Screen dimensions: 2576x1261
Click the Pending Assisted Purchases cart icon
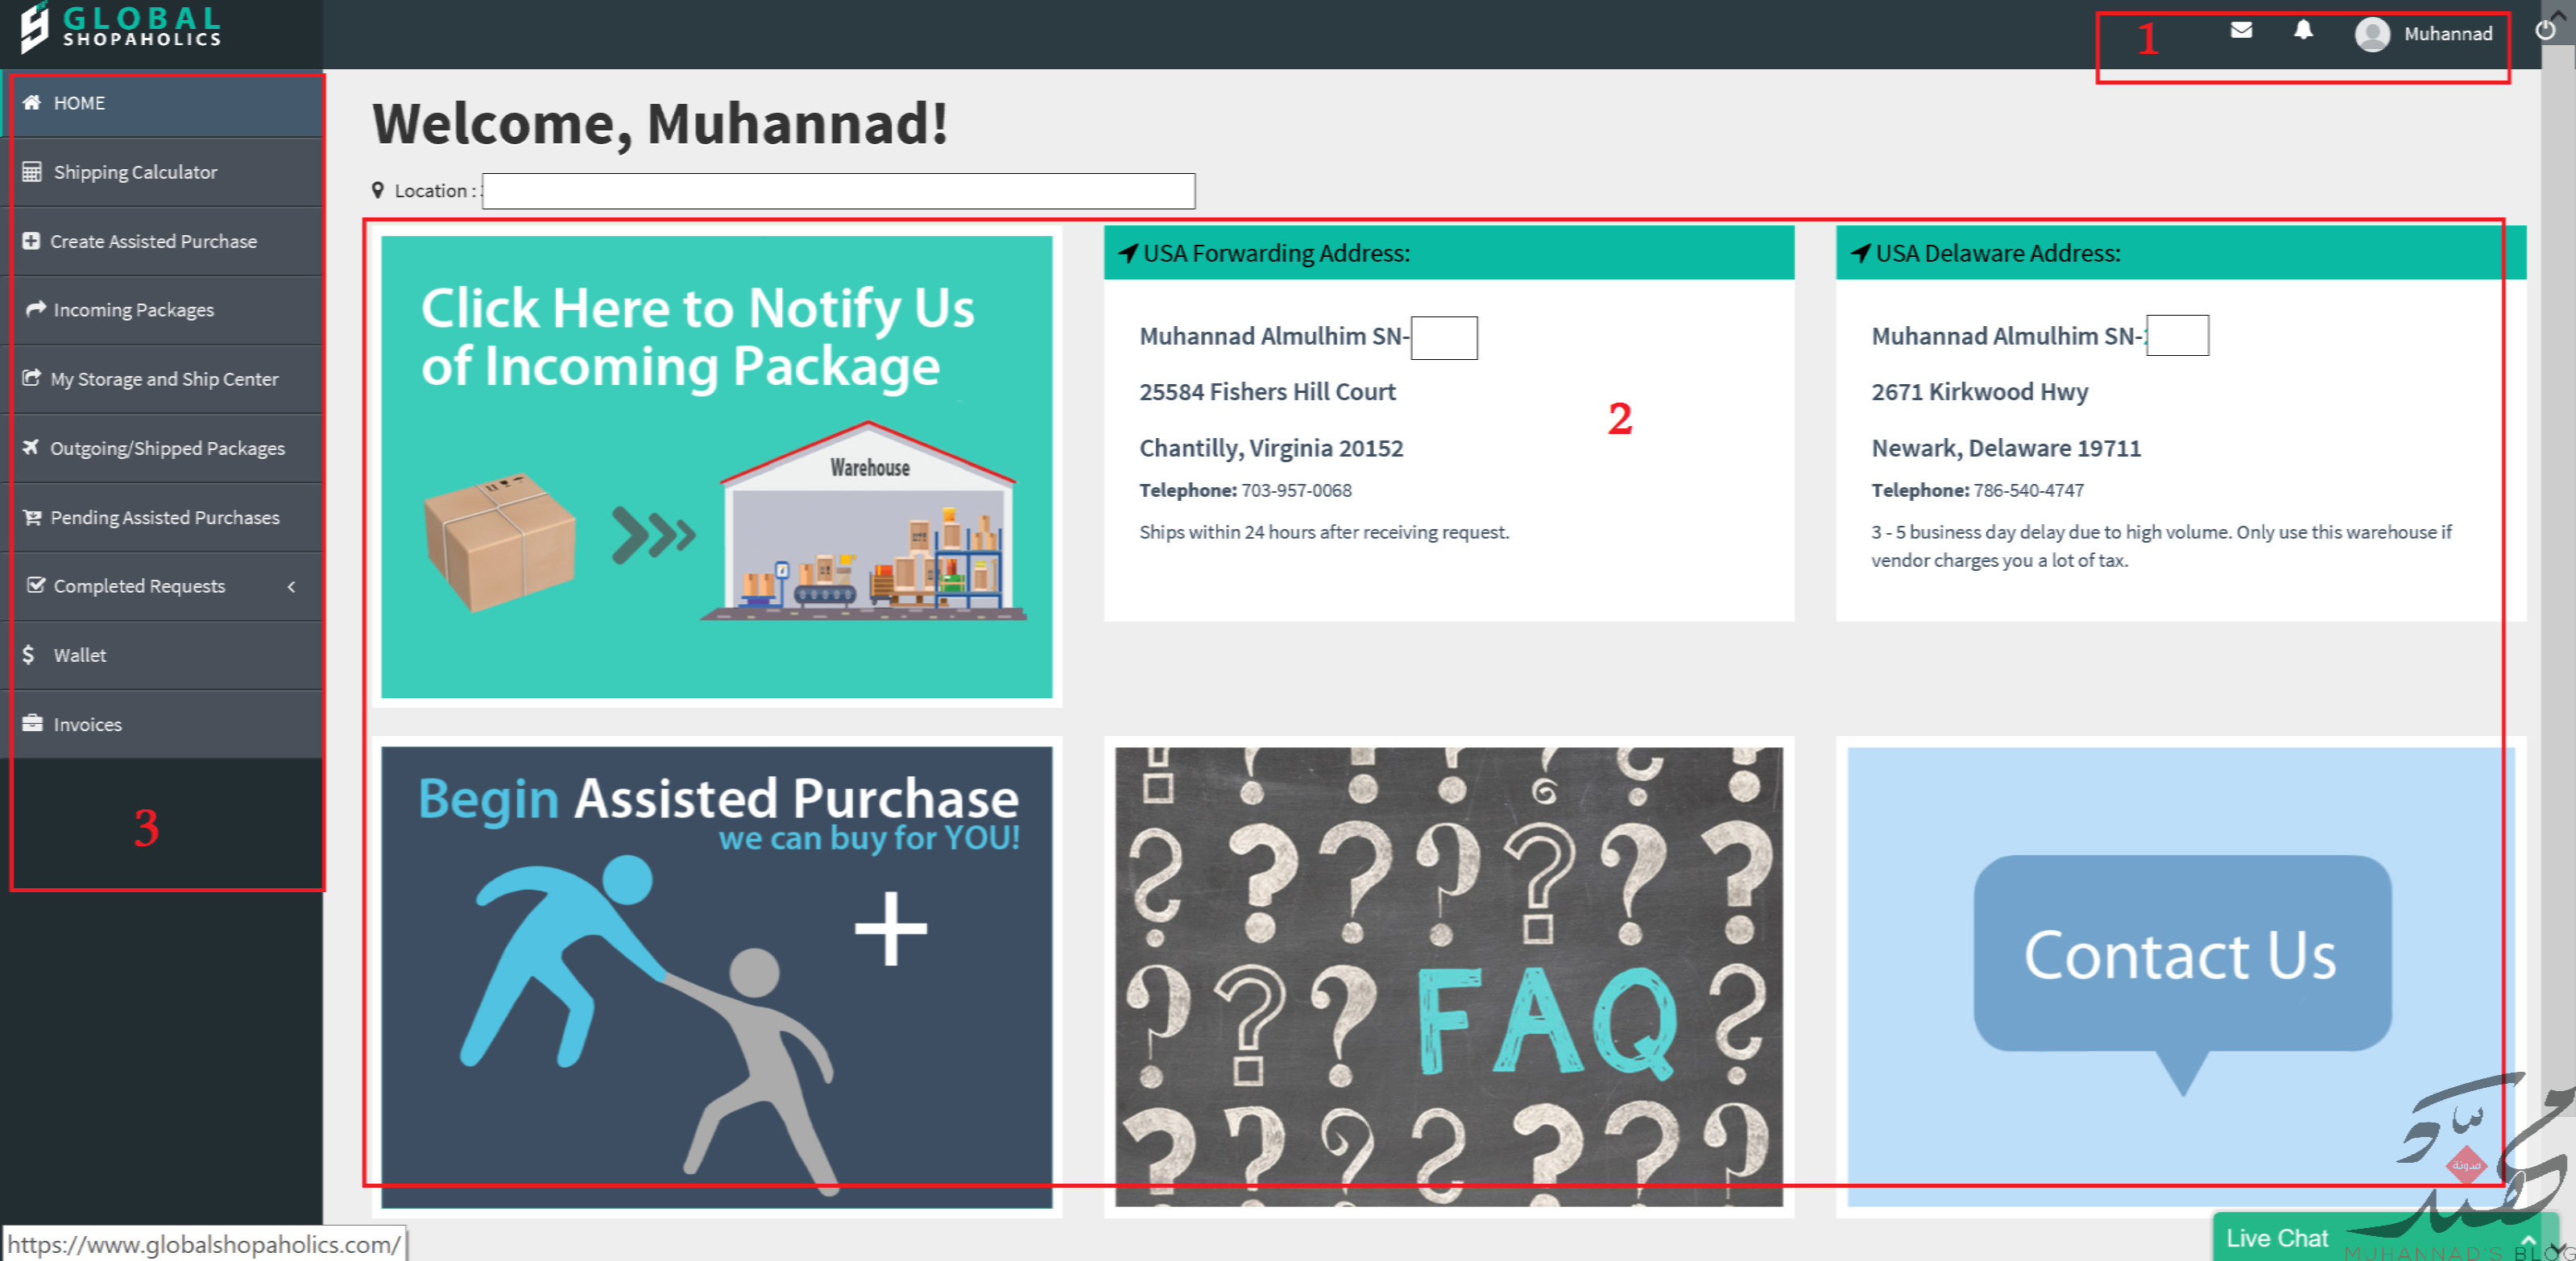coord(32,517)
